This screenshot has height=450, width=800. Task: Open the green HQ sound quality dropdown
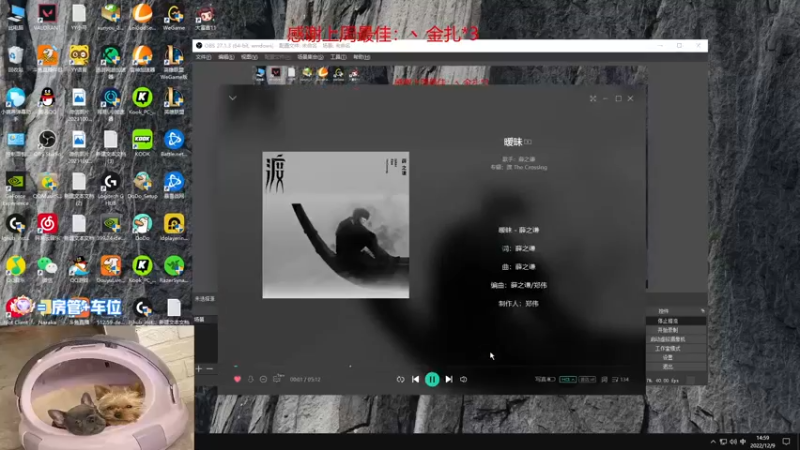click(568, 379)
